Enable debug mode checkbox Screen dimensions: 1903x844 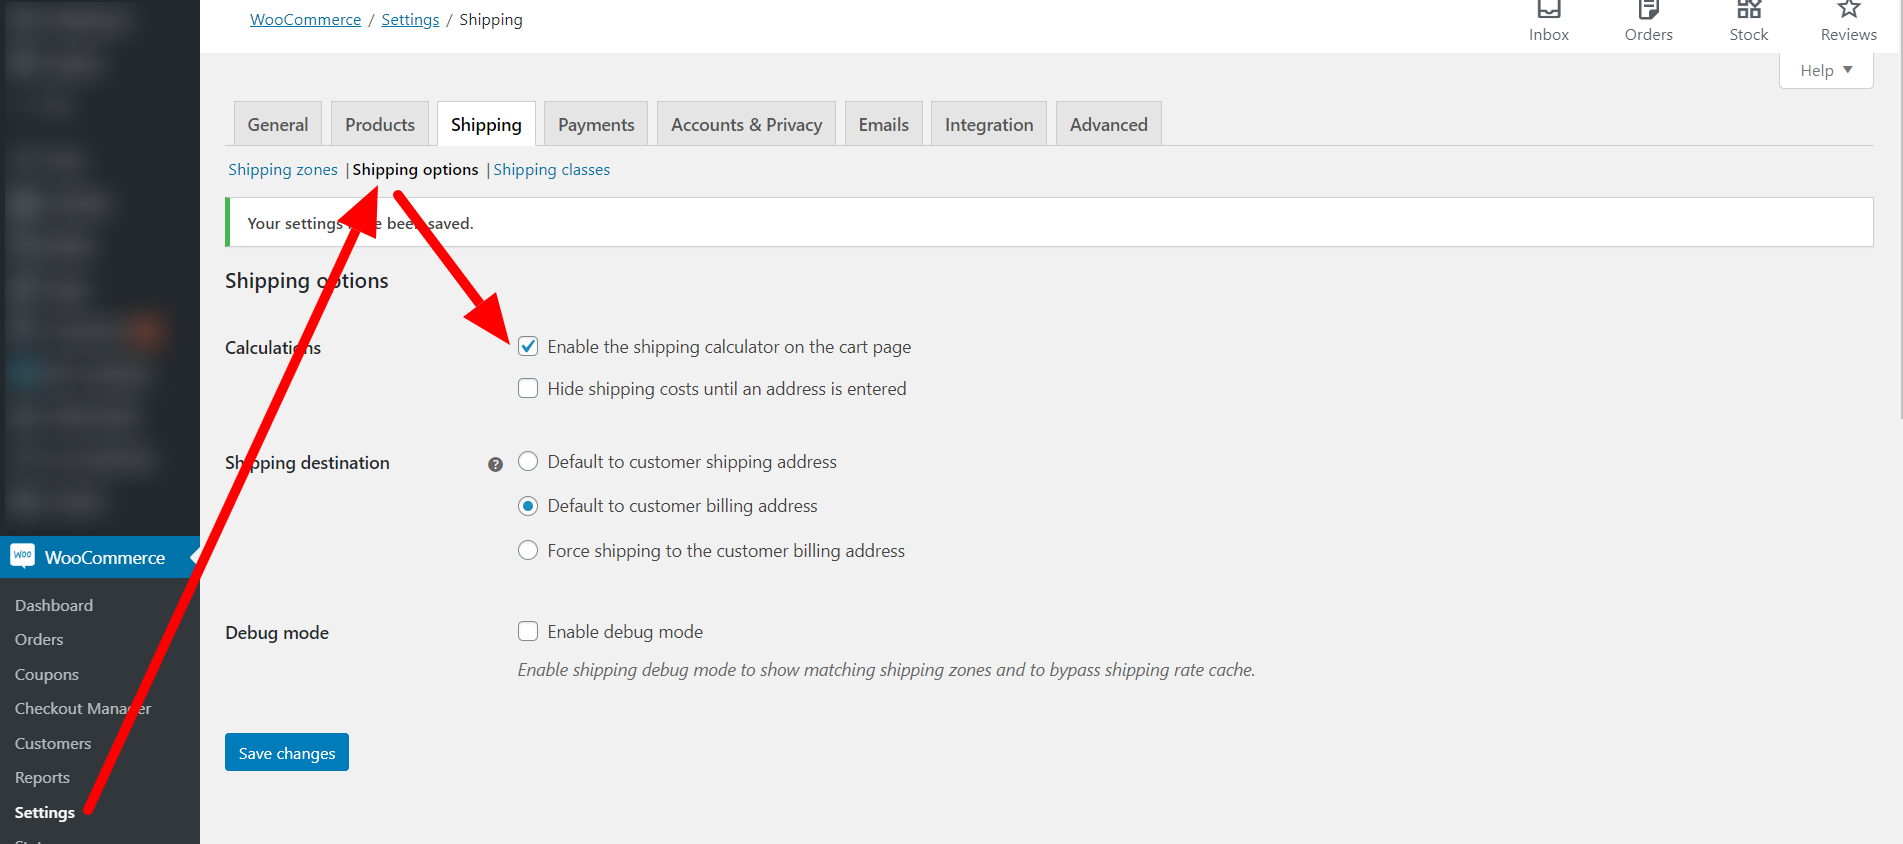click(x=528, y=631)
